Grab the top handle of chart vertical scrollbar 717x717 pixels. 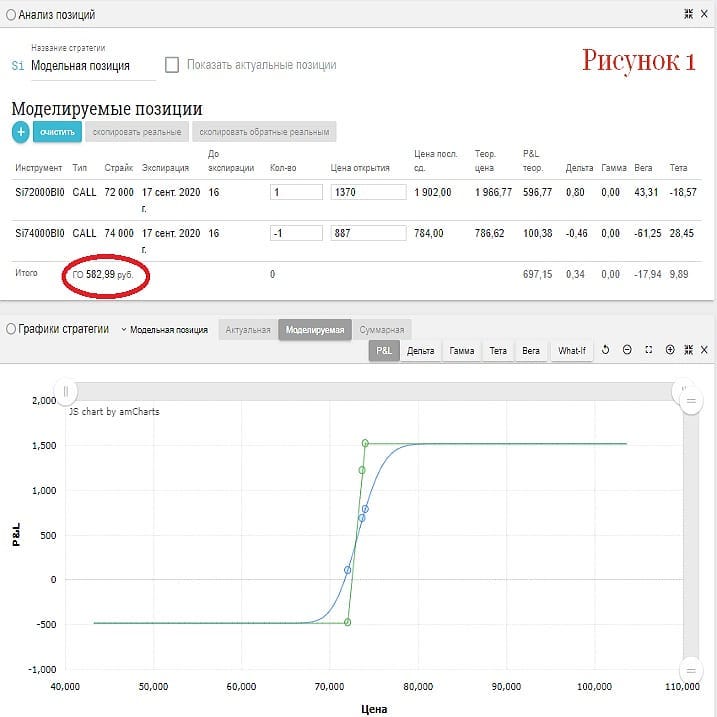coord(691,401)
